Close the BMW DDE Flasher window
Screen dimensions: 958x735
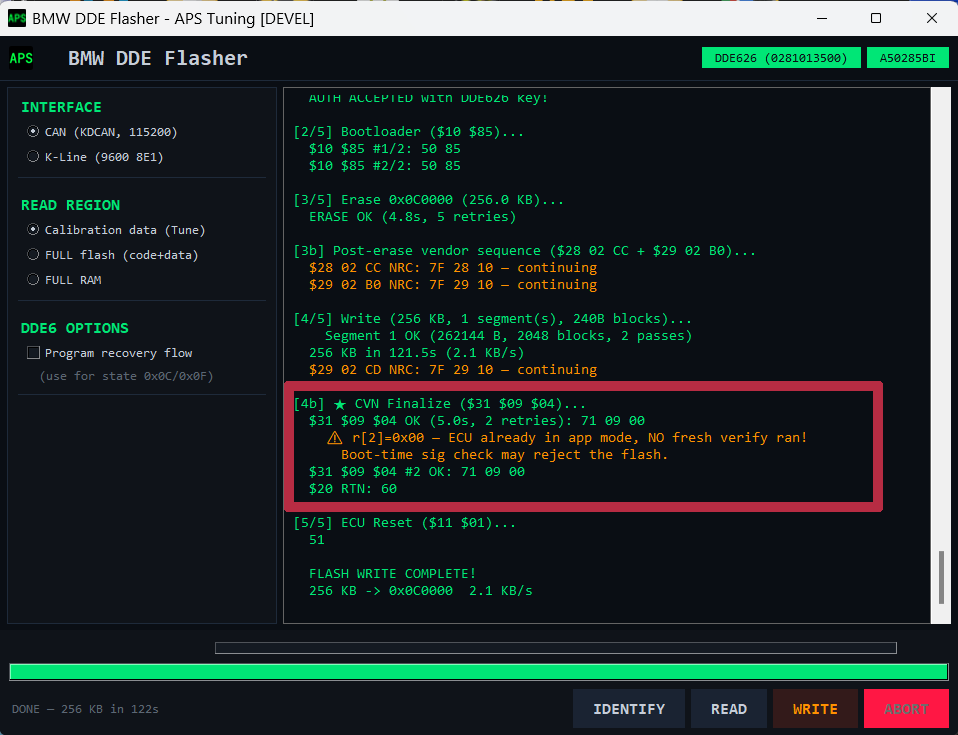click(931, 18)
